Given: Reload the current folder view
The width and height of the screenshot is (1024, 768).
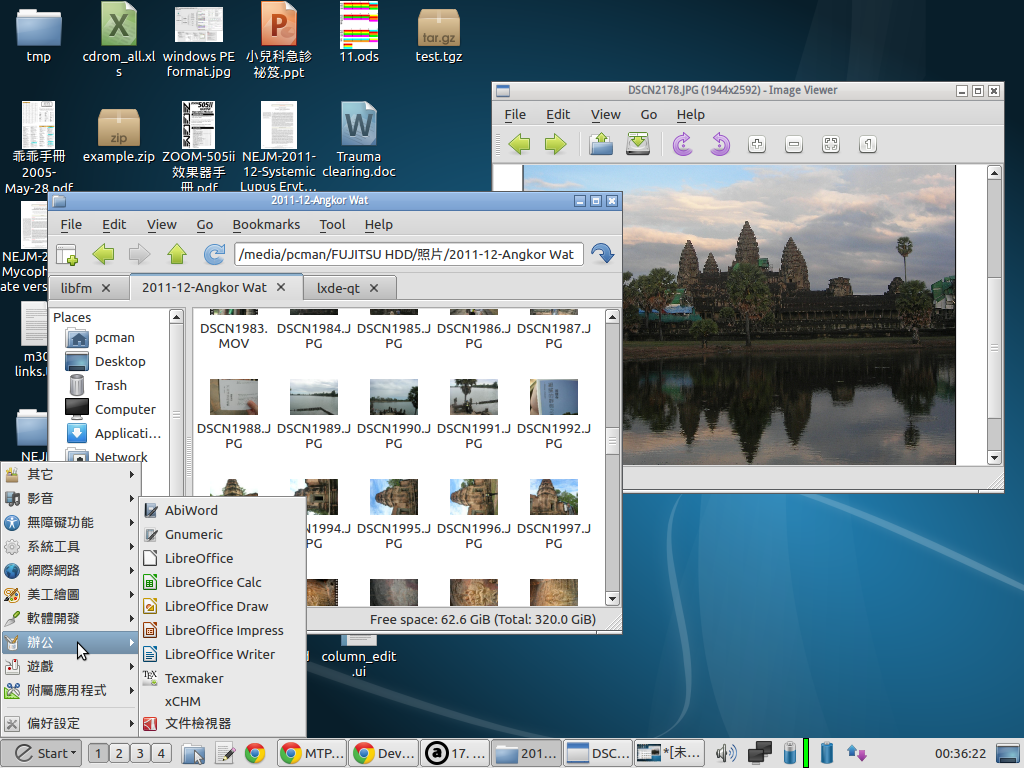Looking at the screenshot, I should (x=214, y=254).
